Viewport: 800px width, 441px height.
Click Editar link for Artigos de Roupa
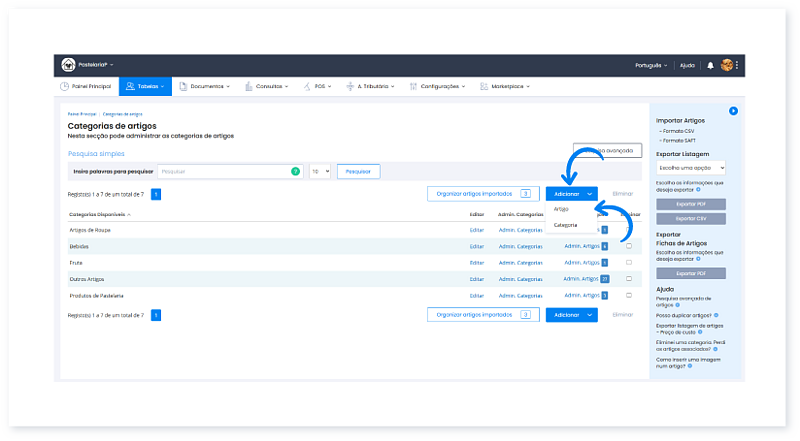(x=476, y=230)
